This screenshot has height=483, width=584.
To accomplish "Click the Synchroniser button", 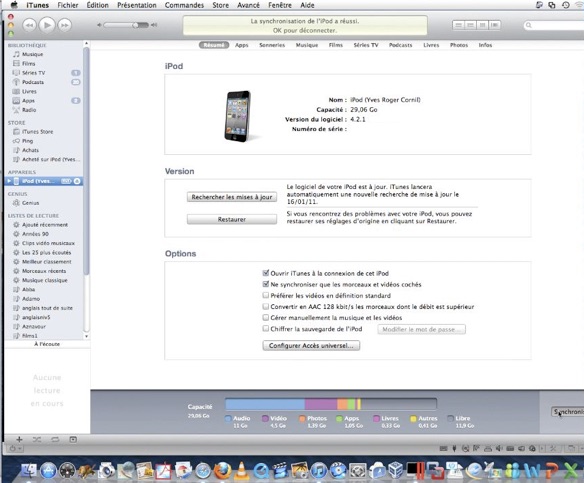I will 567,411.
